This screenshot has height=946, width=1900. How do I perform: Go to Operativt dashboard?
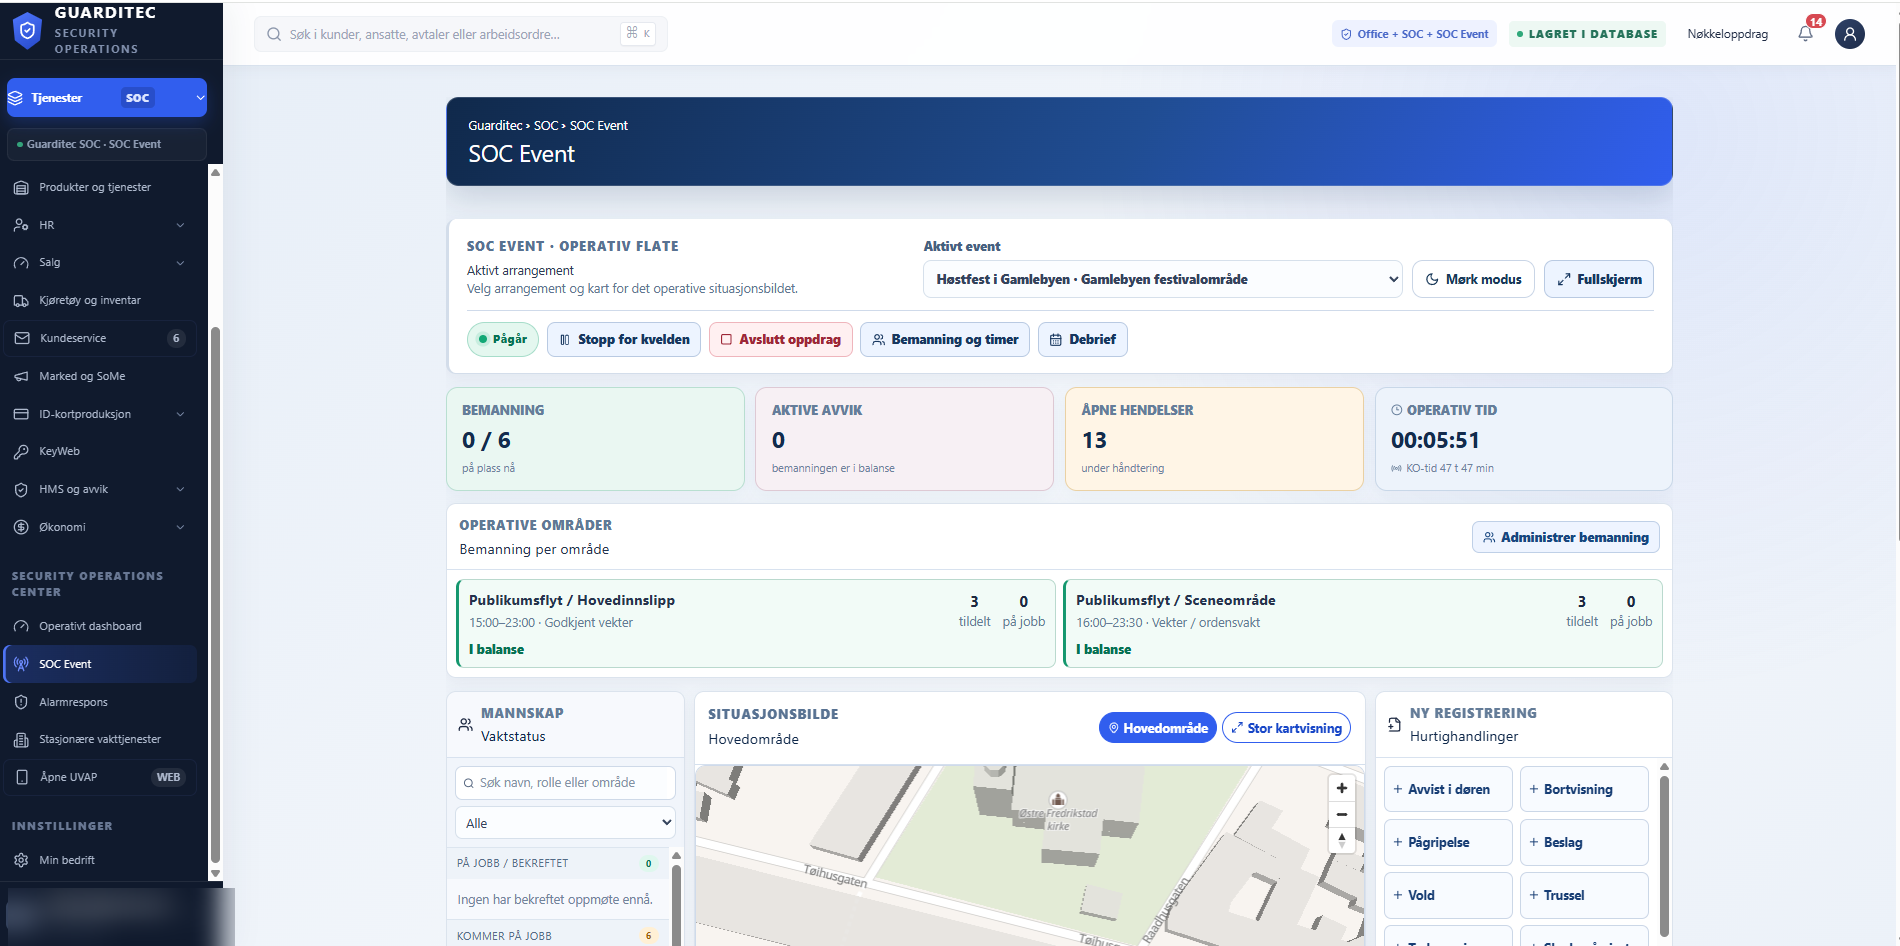point(100,626)
